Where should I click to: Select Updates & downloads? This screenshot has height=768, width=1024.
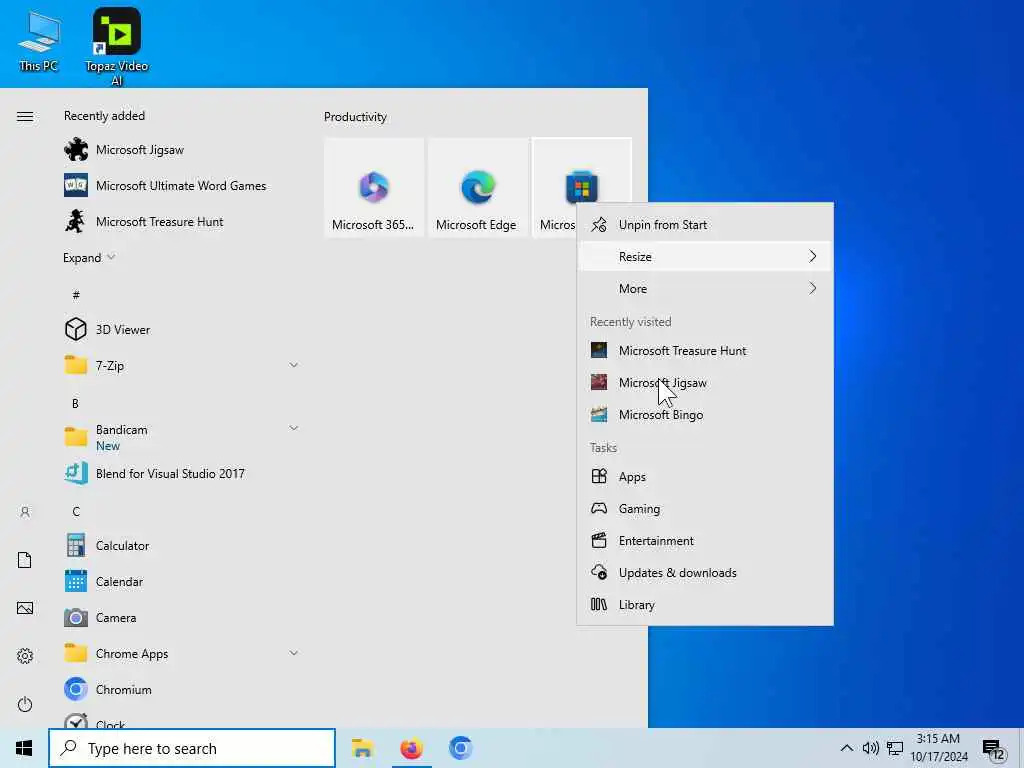[705, 573]
